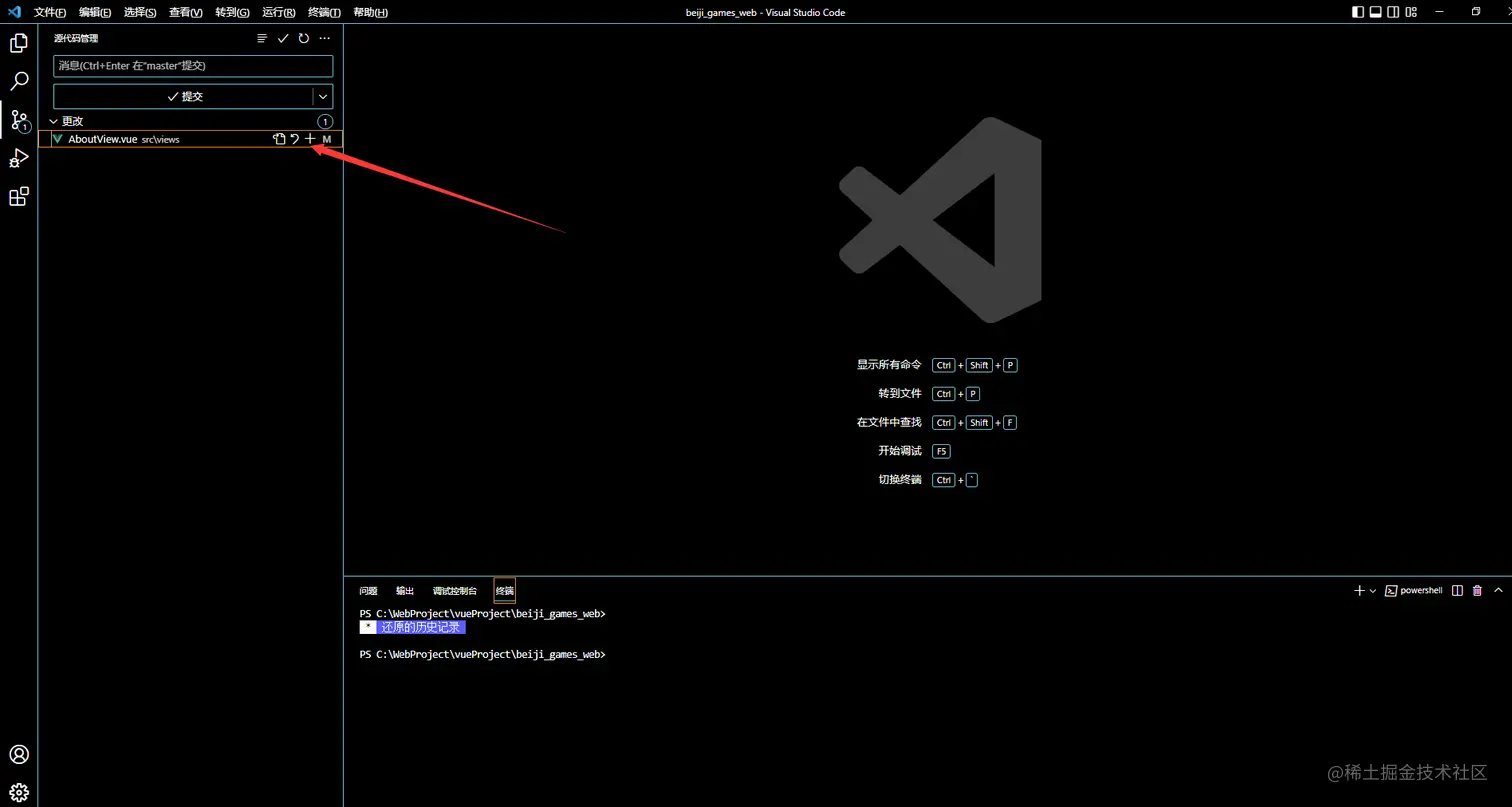
Task: Select the Source Control activity bar icon
Action: [19, 121]
